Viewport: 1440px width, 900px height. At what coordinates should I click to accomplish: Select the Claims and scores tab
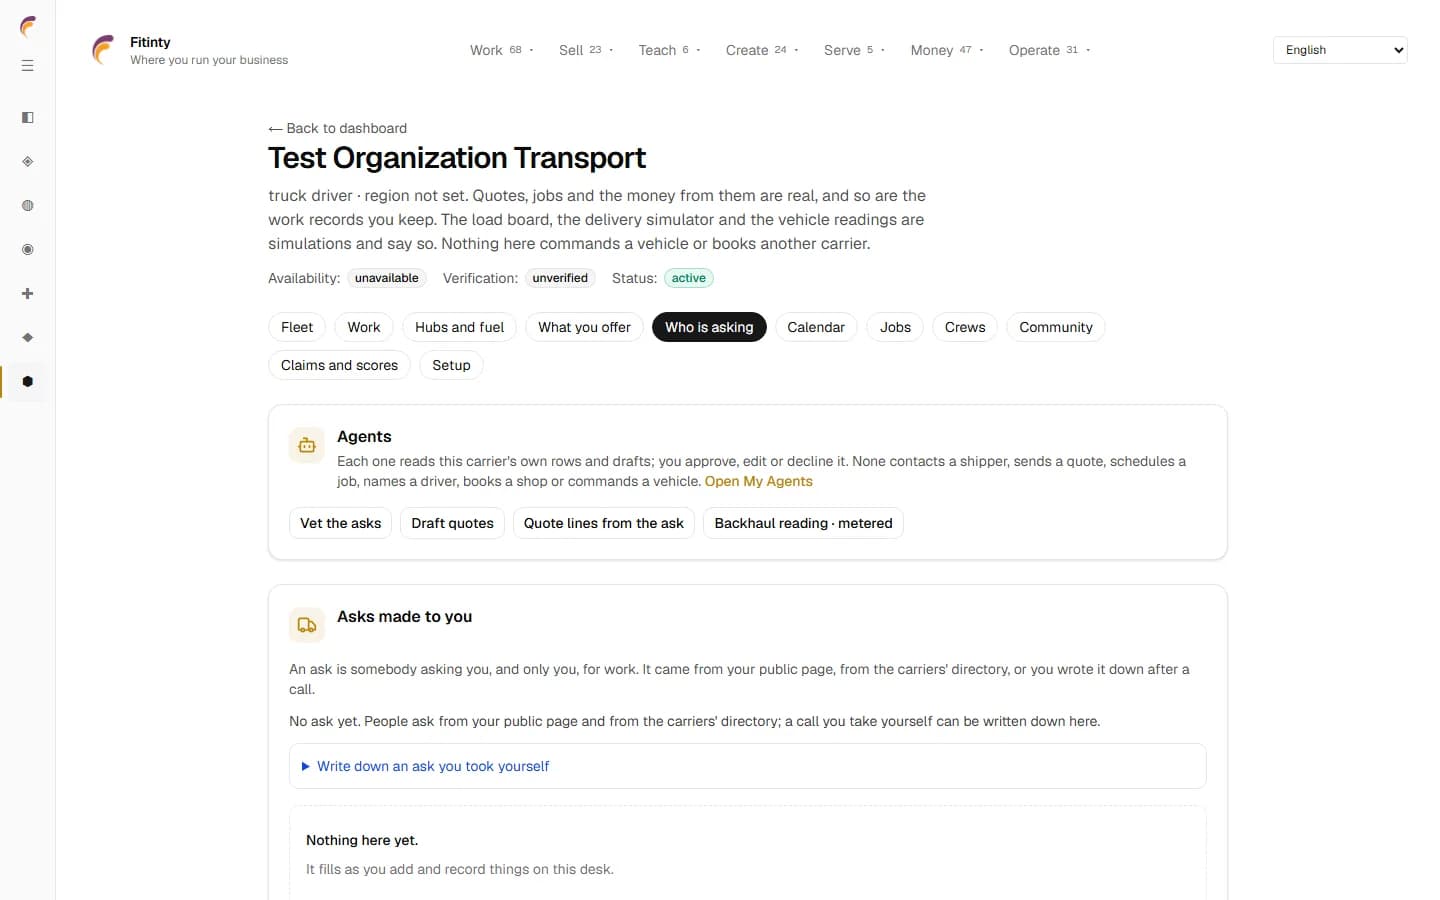pyautogui.click(x=339, y=365)
